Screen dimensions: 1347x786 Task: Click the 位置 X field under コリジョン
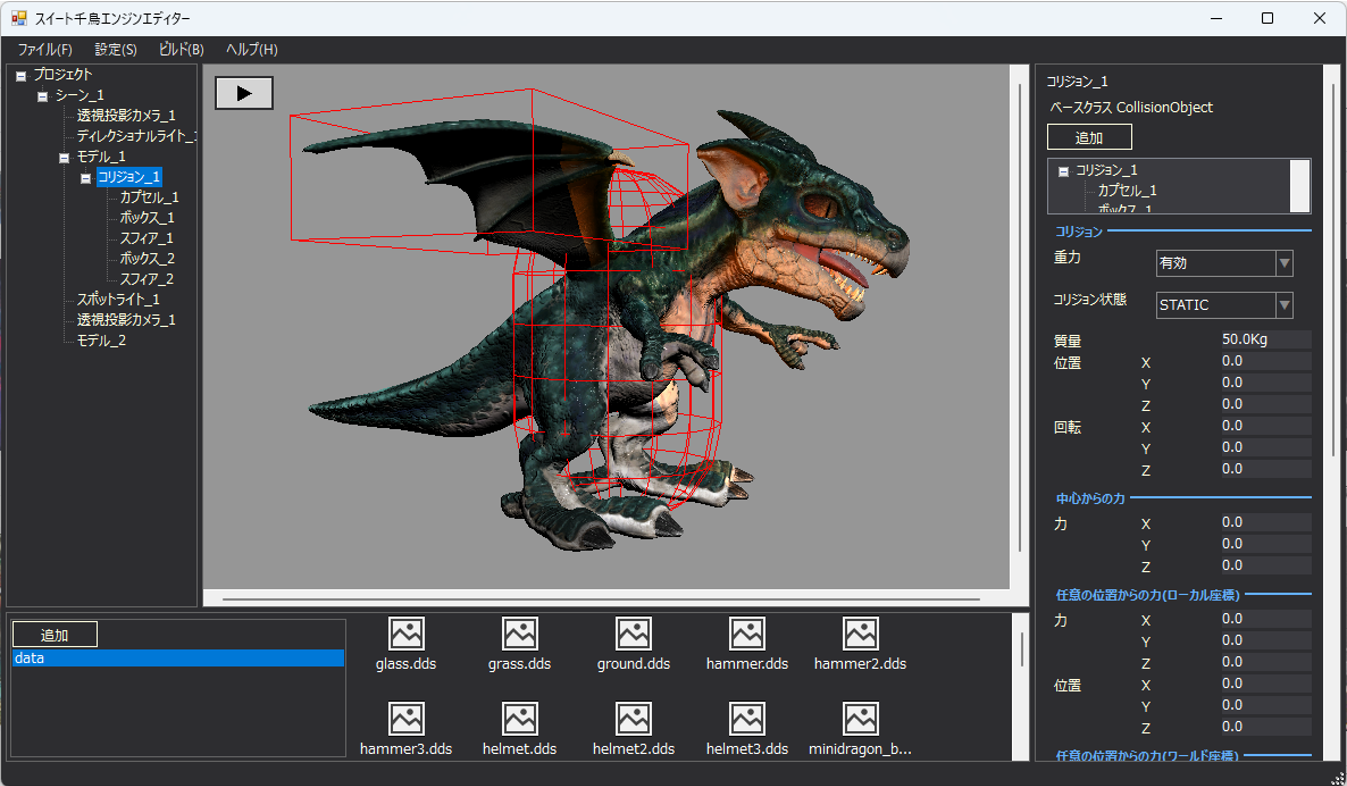coord(1266,361)
